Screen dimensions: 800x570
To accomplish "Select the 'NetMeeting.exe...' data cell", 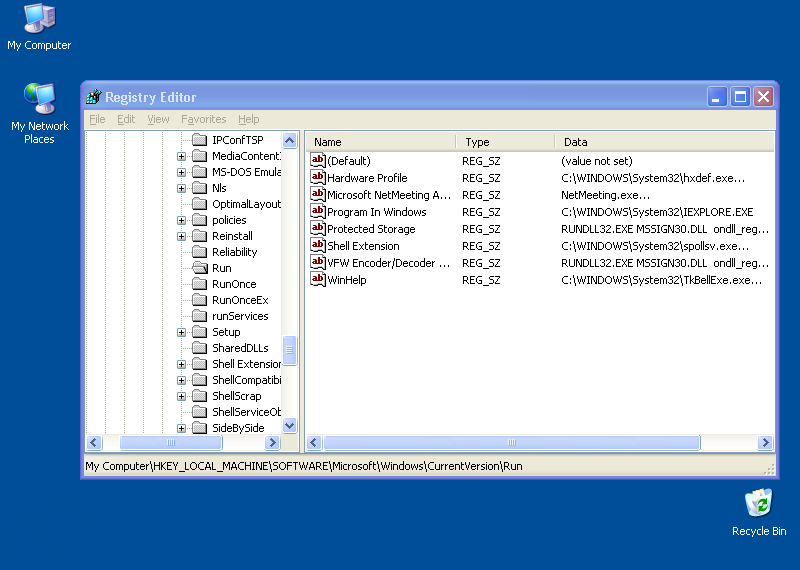I will coord(605,195).
